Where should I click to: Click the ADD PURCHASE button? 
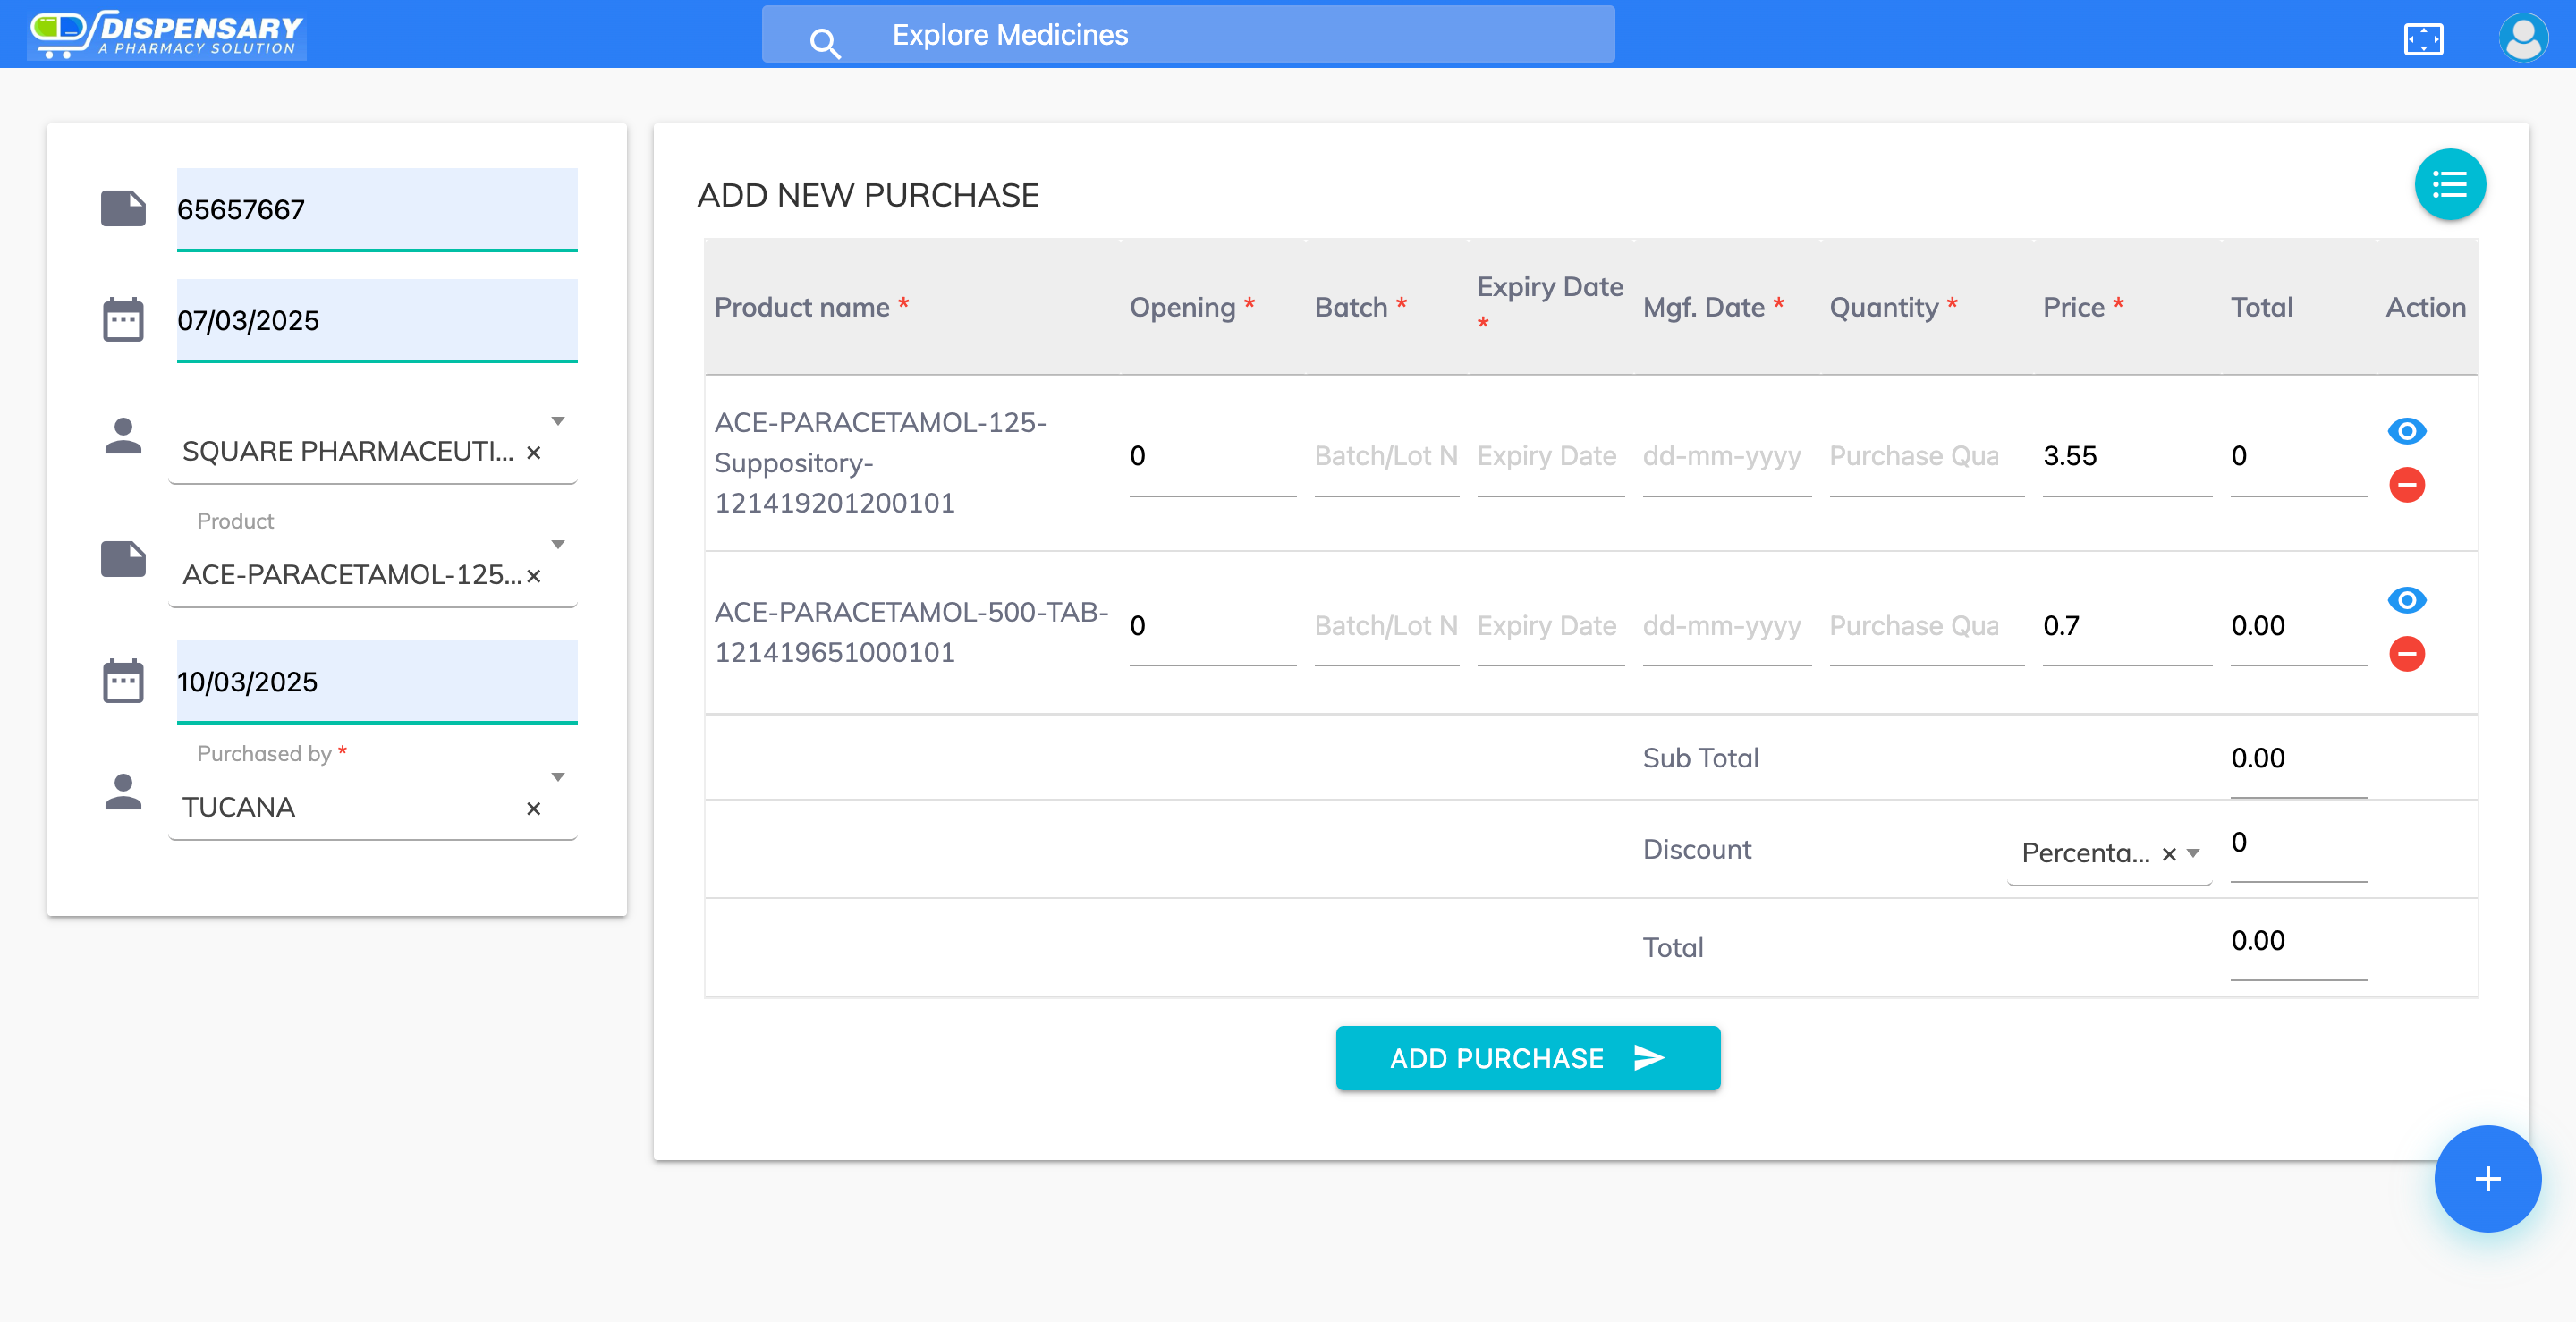(x=1527, y=1058)
